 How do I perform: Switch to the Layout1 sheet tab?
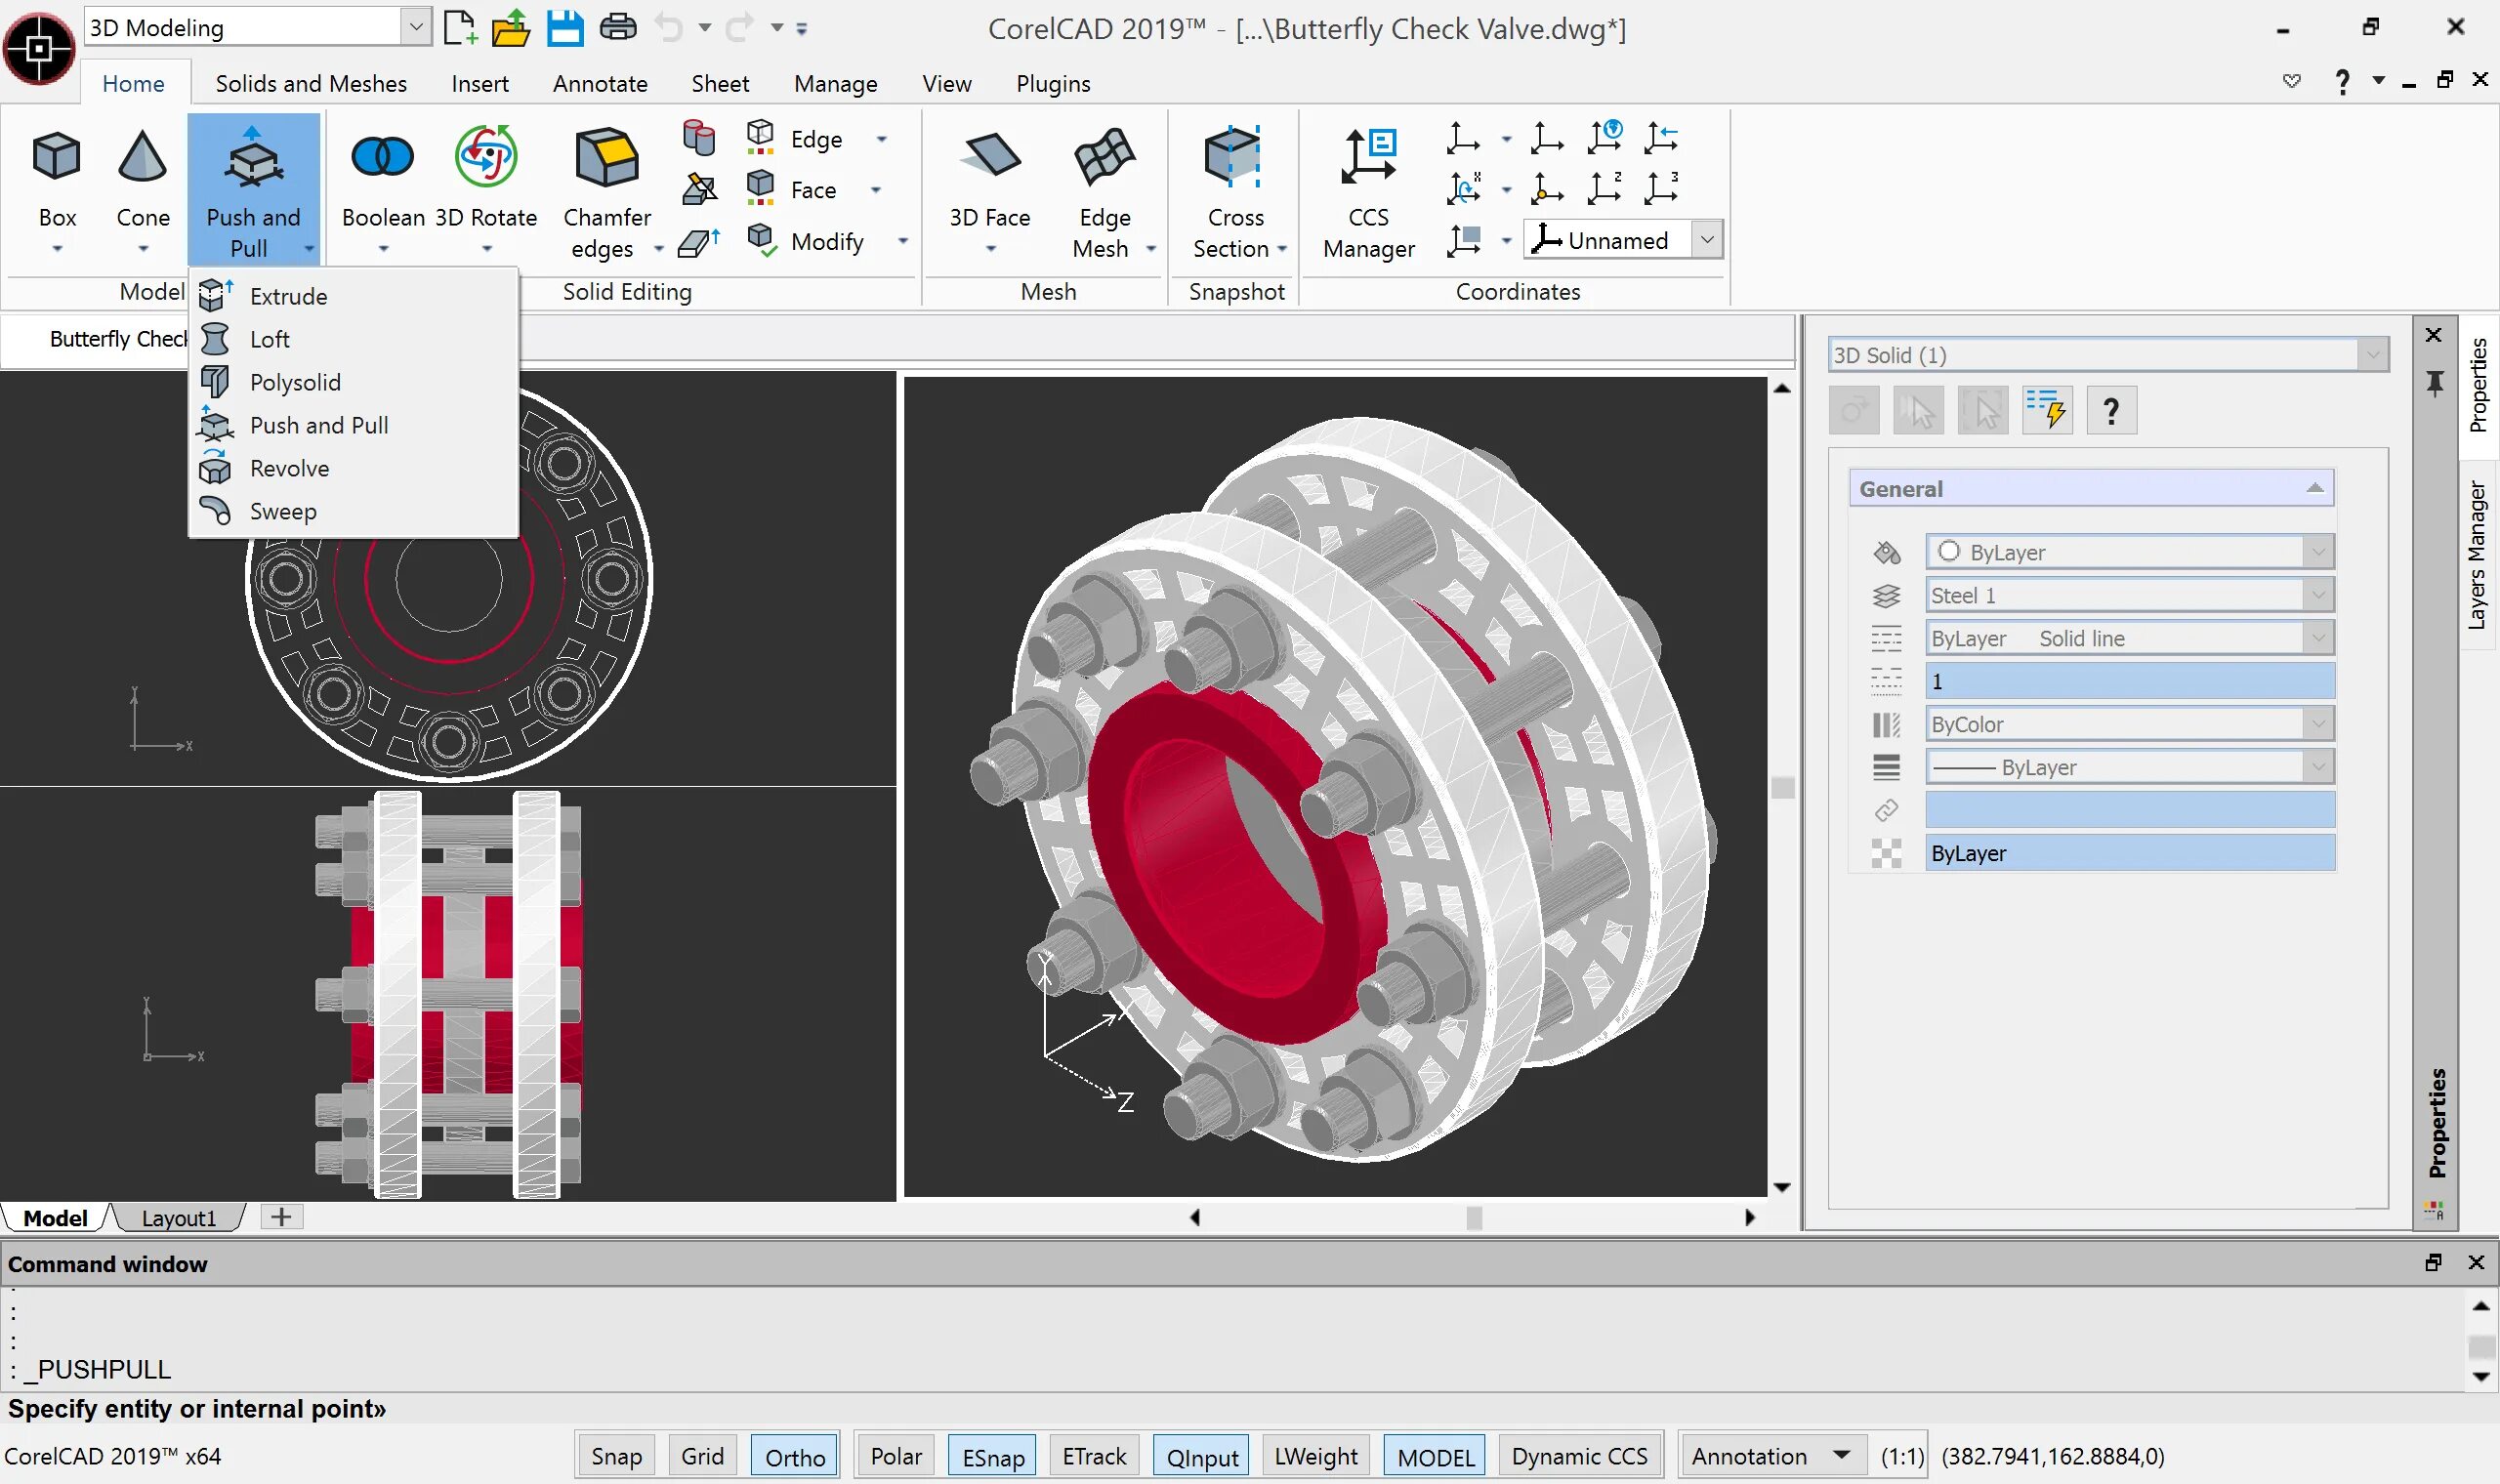[178, 1217]
